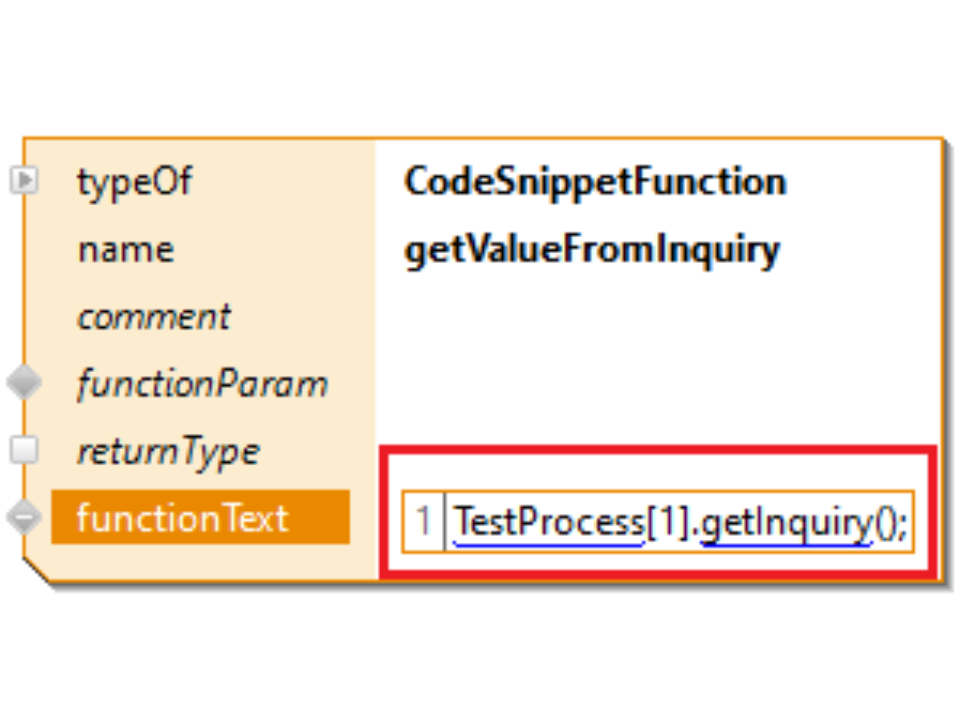960x720 pixels.
Task: Select the comment property label
Action: [154, 317]
